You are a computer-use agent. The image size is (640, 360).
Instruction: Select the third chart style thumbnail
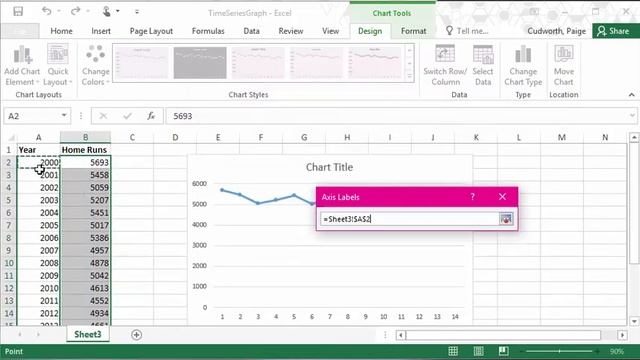coord(258,63)
